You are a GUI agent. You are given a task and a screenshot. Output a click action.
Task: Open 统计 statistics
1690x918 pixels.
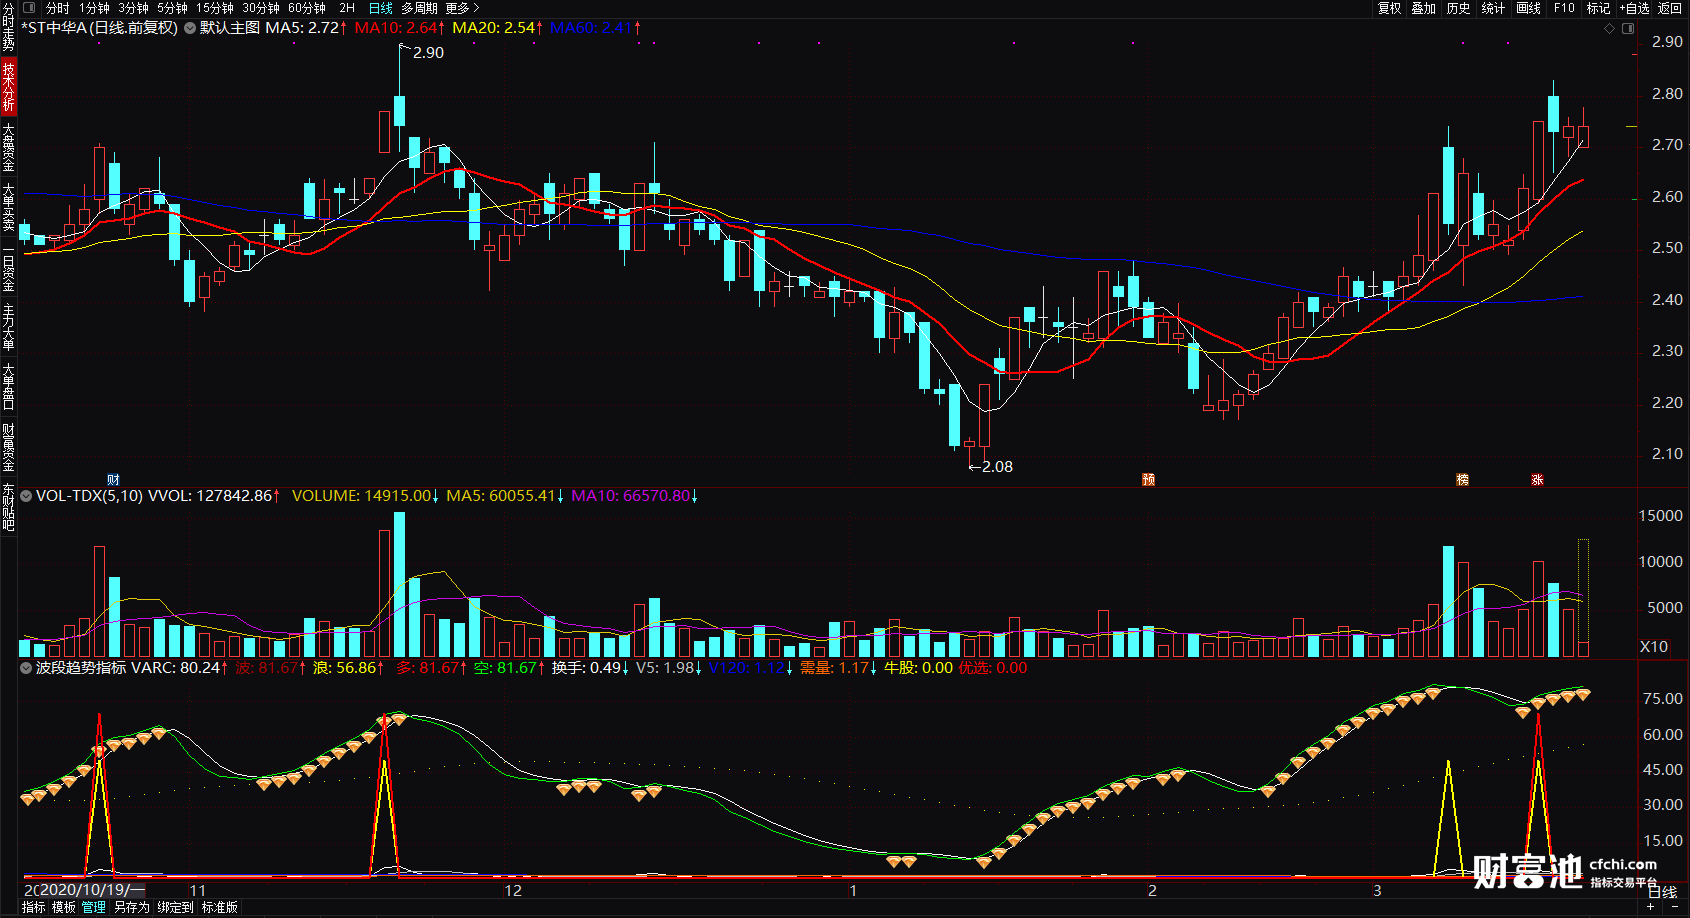click(1493, 8)
